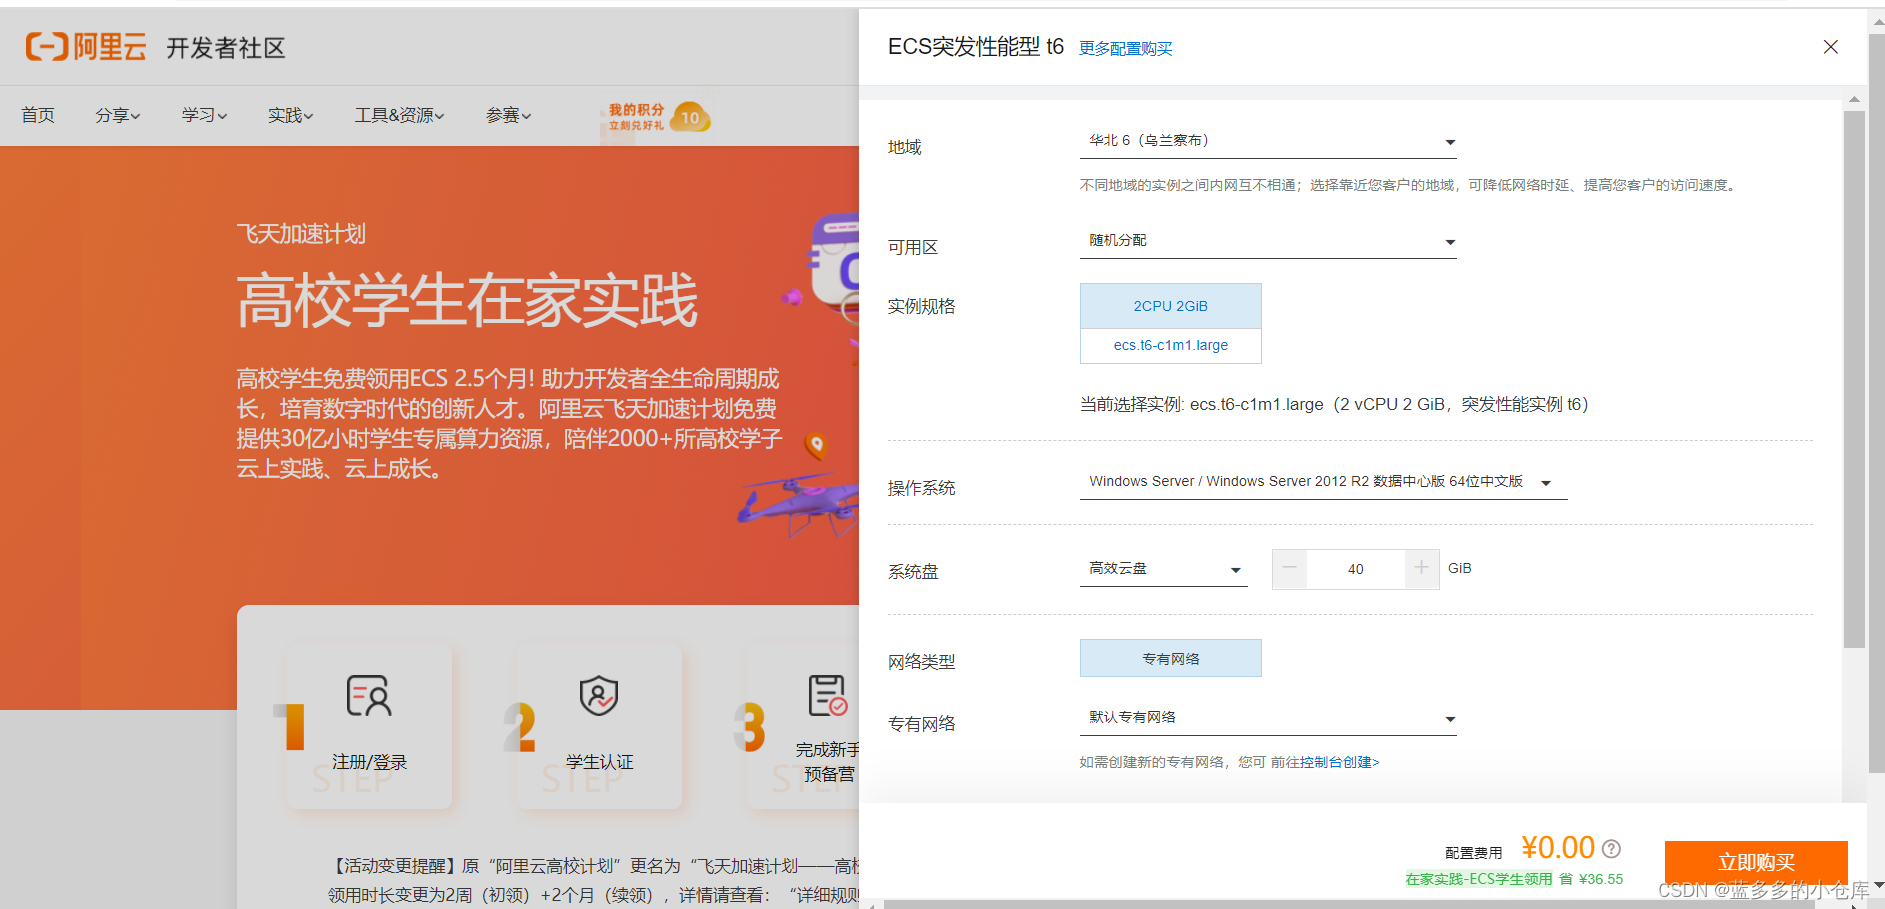1885x909 pixels.
Task: Click the 立即购买 buy now button
Action: 1755,862
